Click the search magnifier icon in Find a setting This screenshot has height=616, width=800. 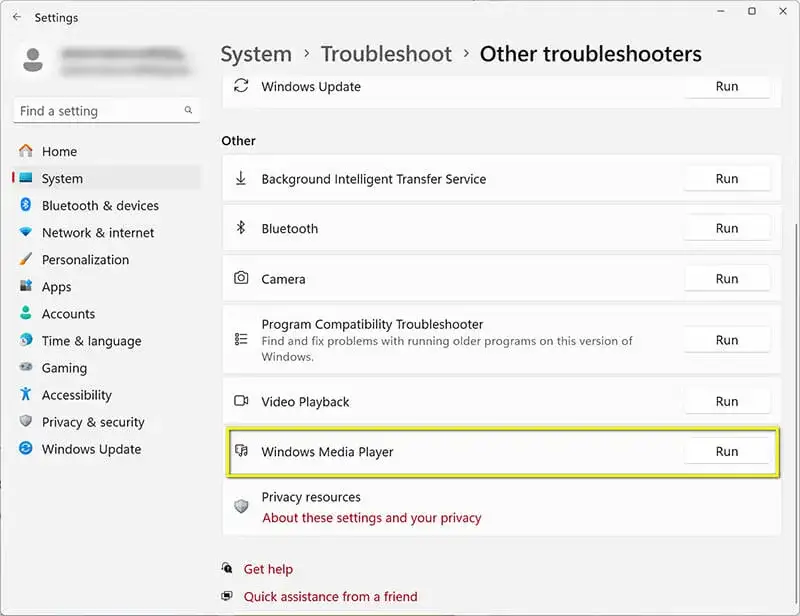187,110
